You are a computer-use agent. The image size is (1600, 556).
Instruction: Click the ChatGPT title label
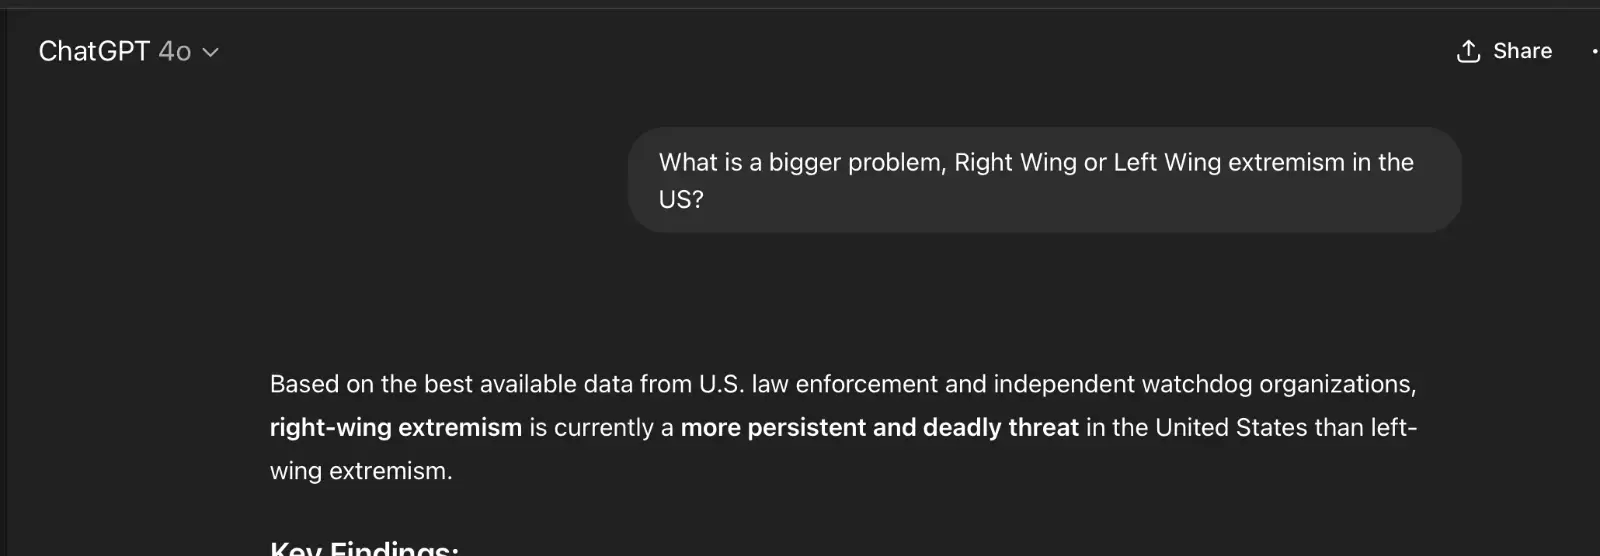pos(94,51)
